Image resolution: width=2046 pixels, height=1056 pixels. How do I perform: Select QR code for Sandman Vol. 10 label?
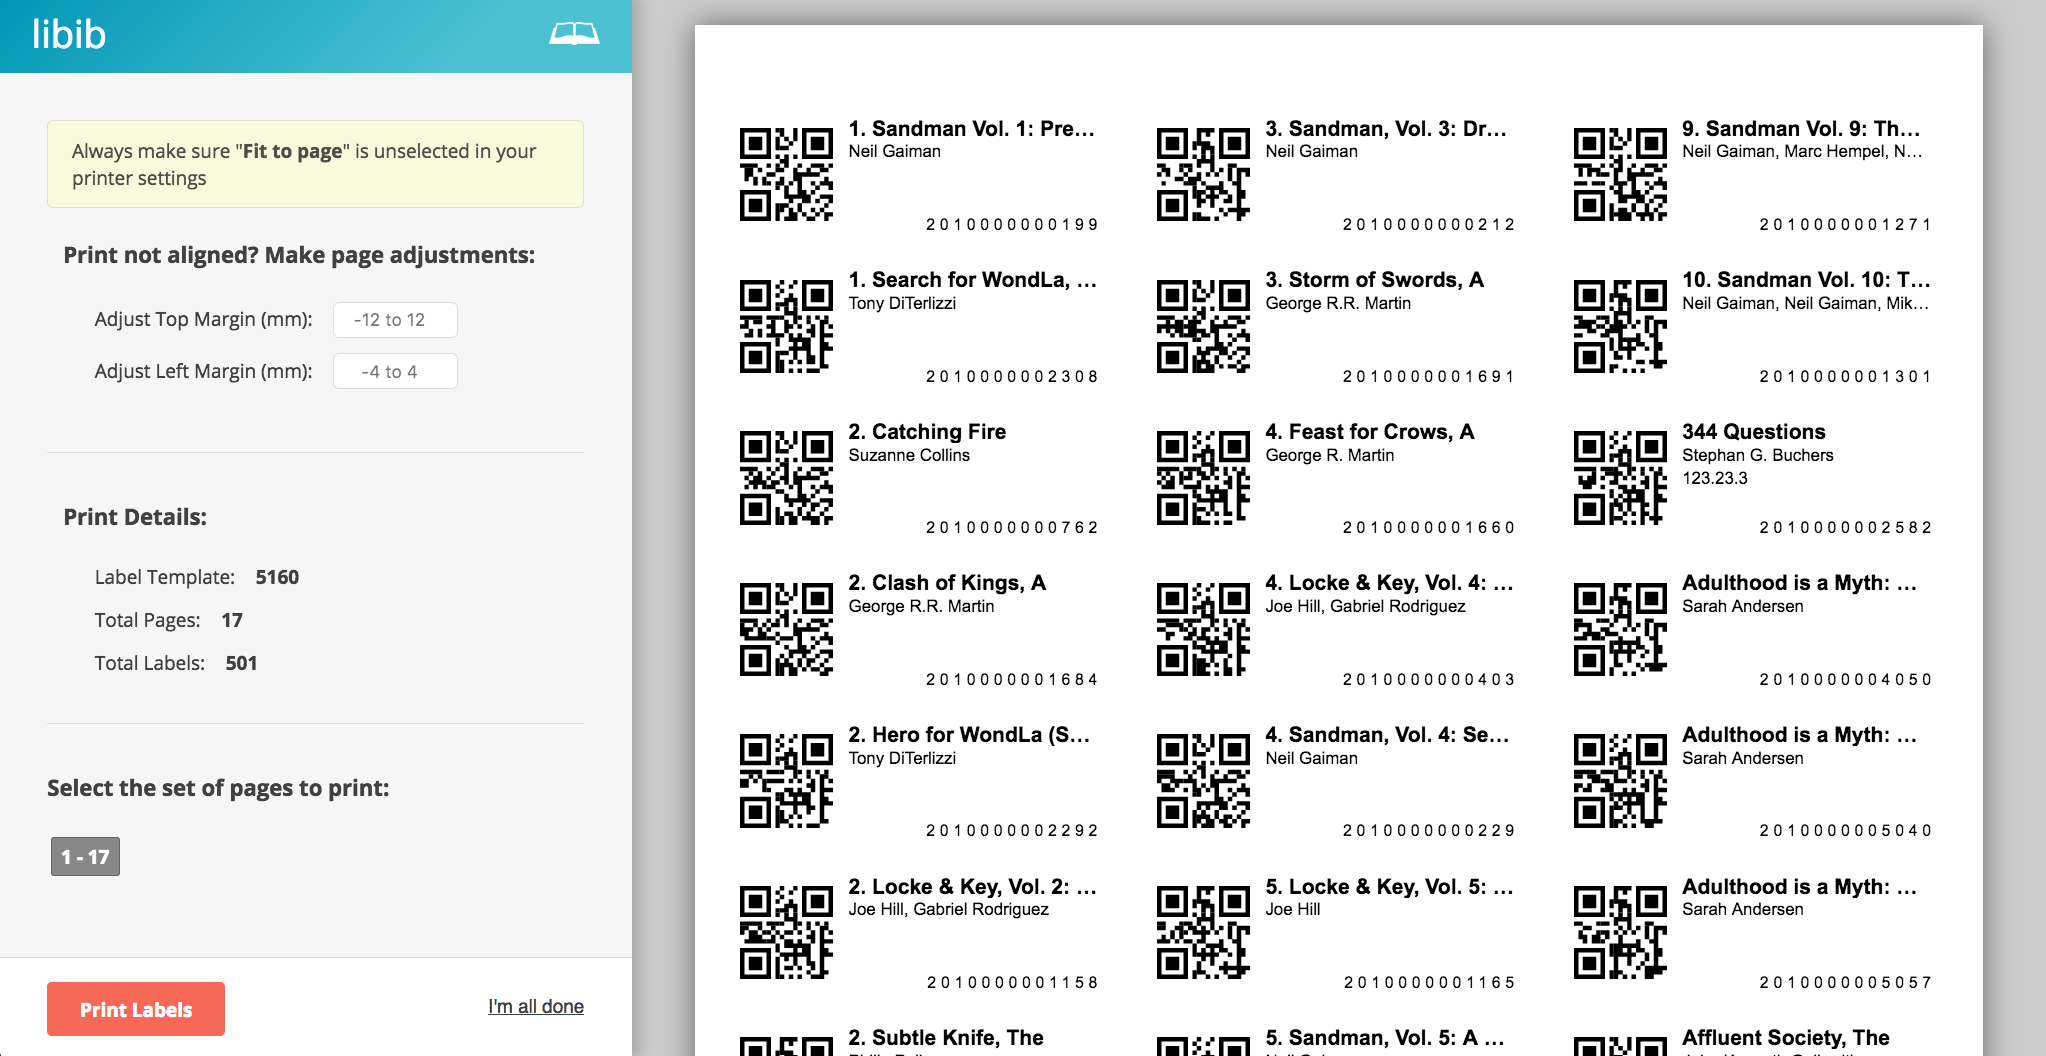(1619, 326)
